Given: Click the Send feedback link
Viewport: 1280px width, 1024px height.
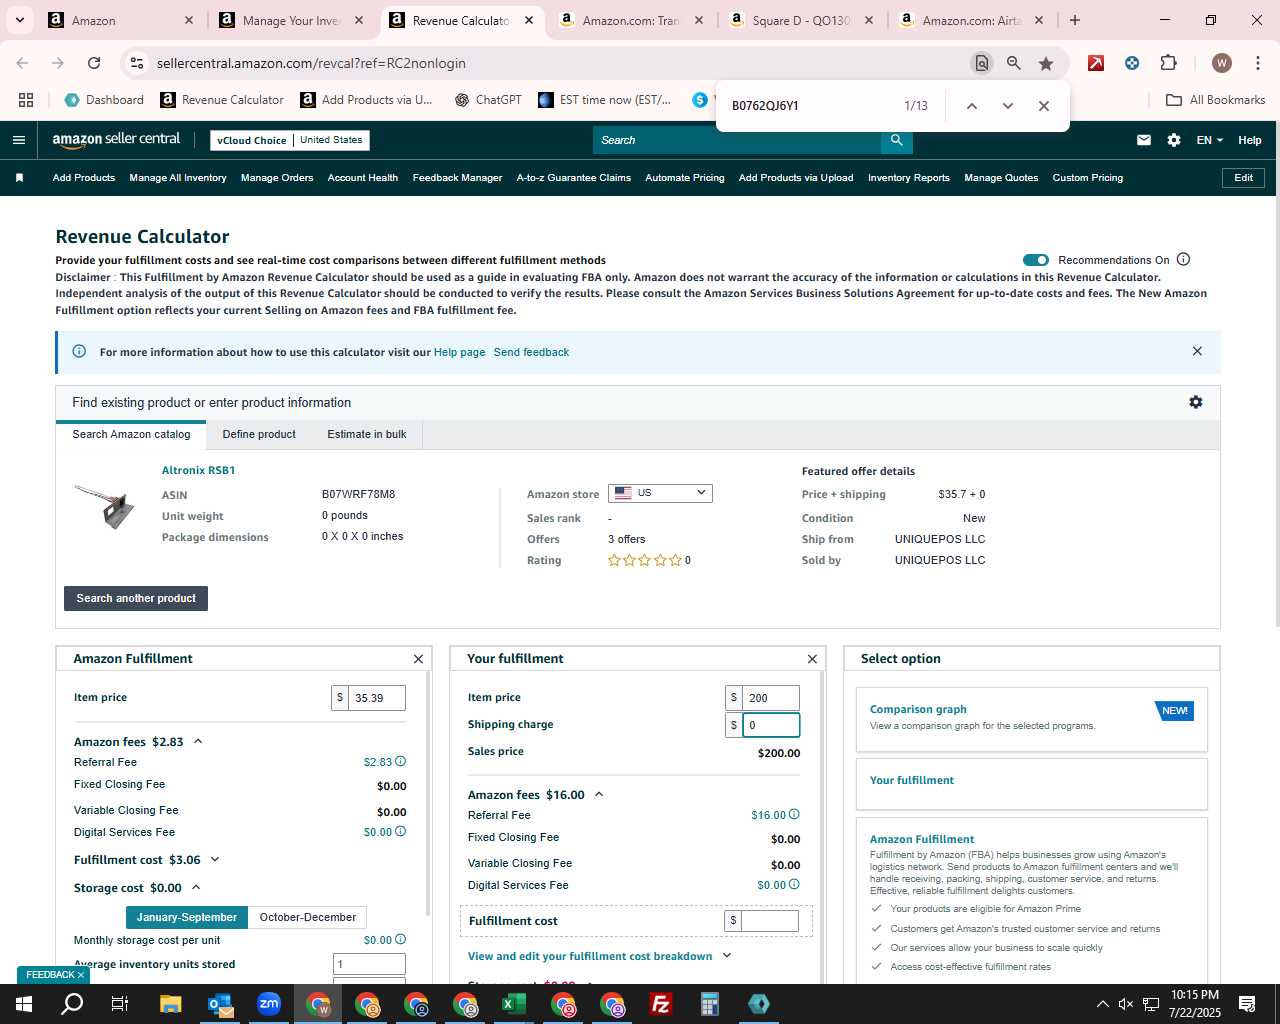Looking at the screenshot, I should (x=531, y=352).
